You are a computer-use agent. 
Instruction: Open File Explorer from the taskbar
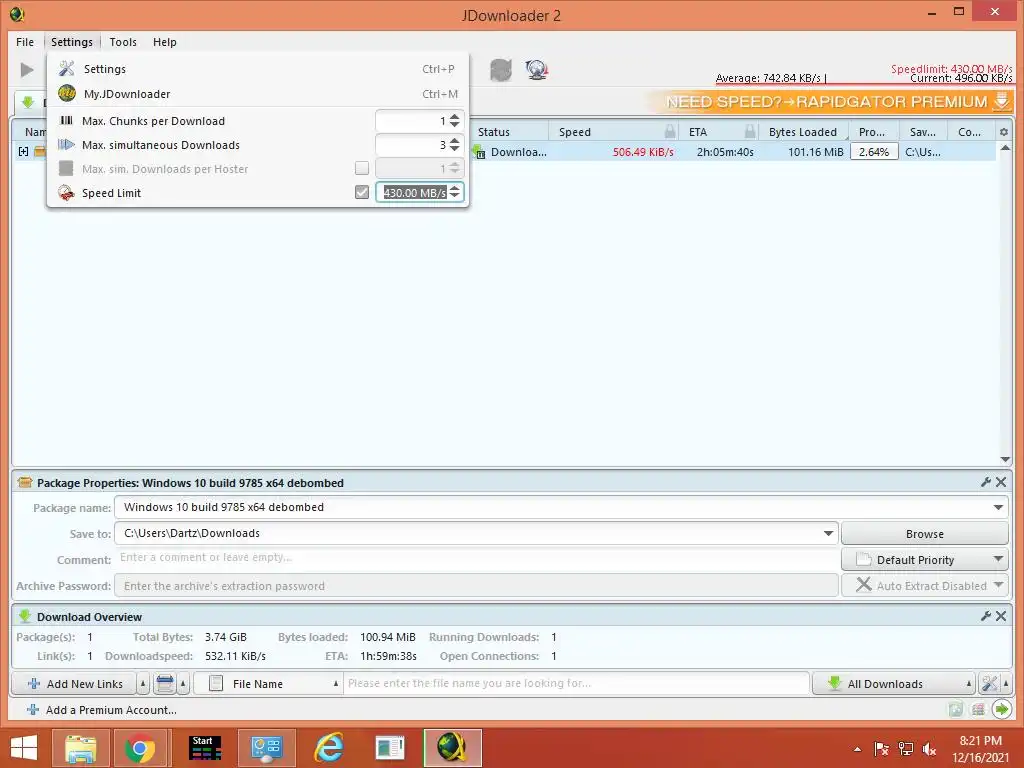pos(80,748)
